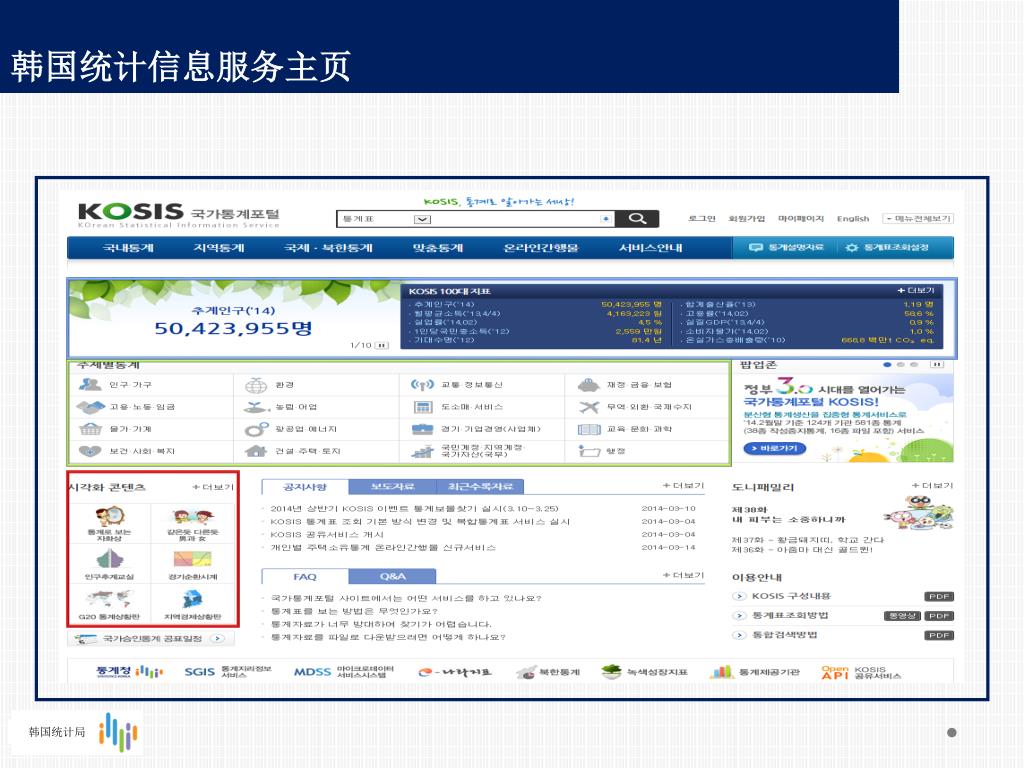Click the blue 바로가기 button
1024x768 pixels.
775,449
